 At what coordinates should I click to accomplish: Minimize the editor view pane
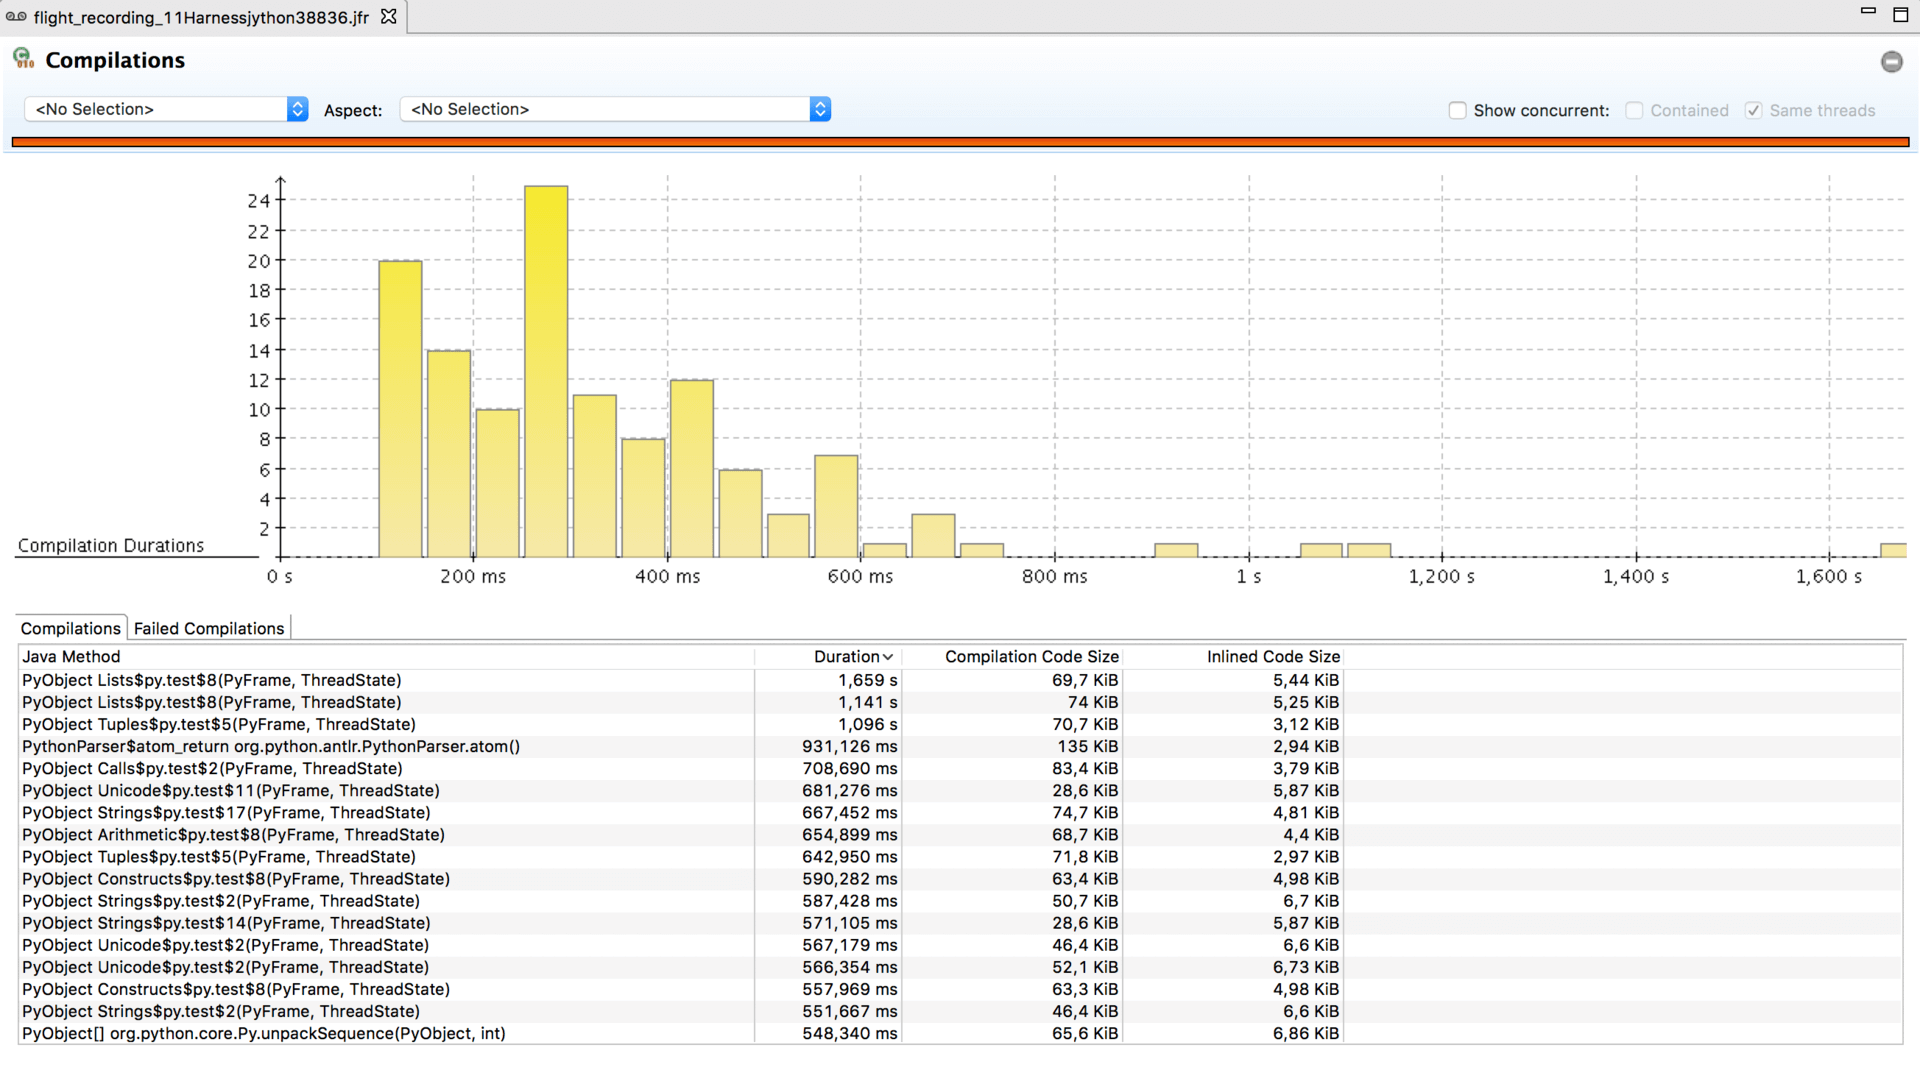coord(1867,12)
